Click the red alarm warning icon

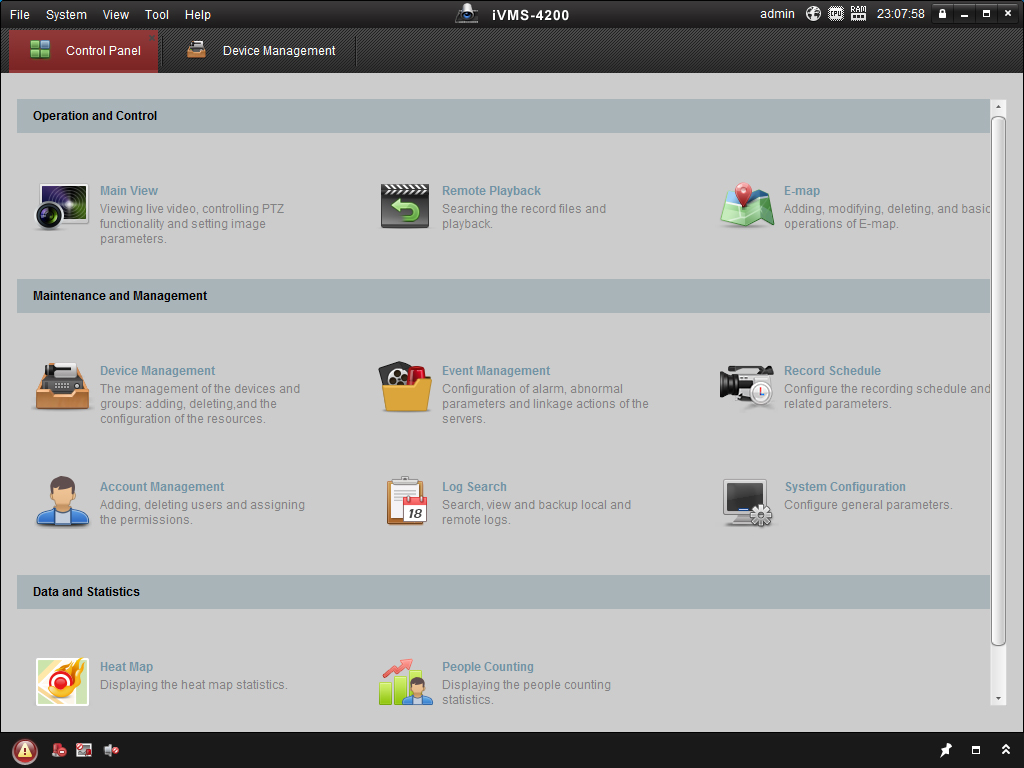click(25, 751)
